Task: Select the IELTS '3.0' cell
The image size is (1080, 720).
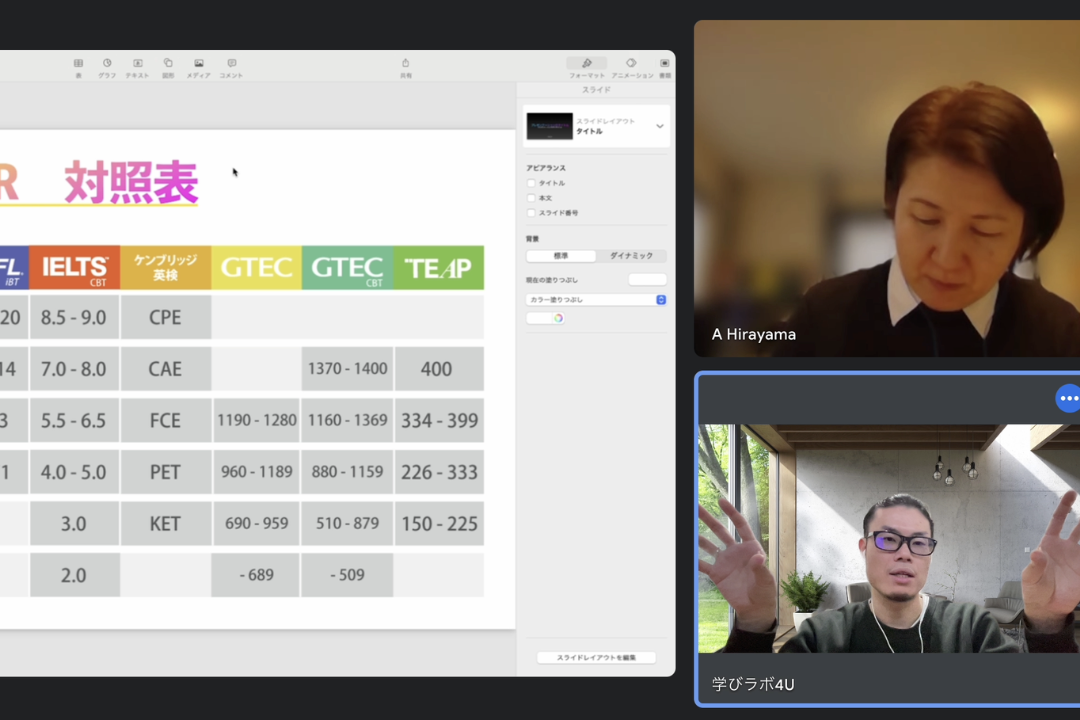Action: pyautogui.click(x=74, y=524)
